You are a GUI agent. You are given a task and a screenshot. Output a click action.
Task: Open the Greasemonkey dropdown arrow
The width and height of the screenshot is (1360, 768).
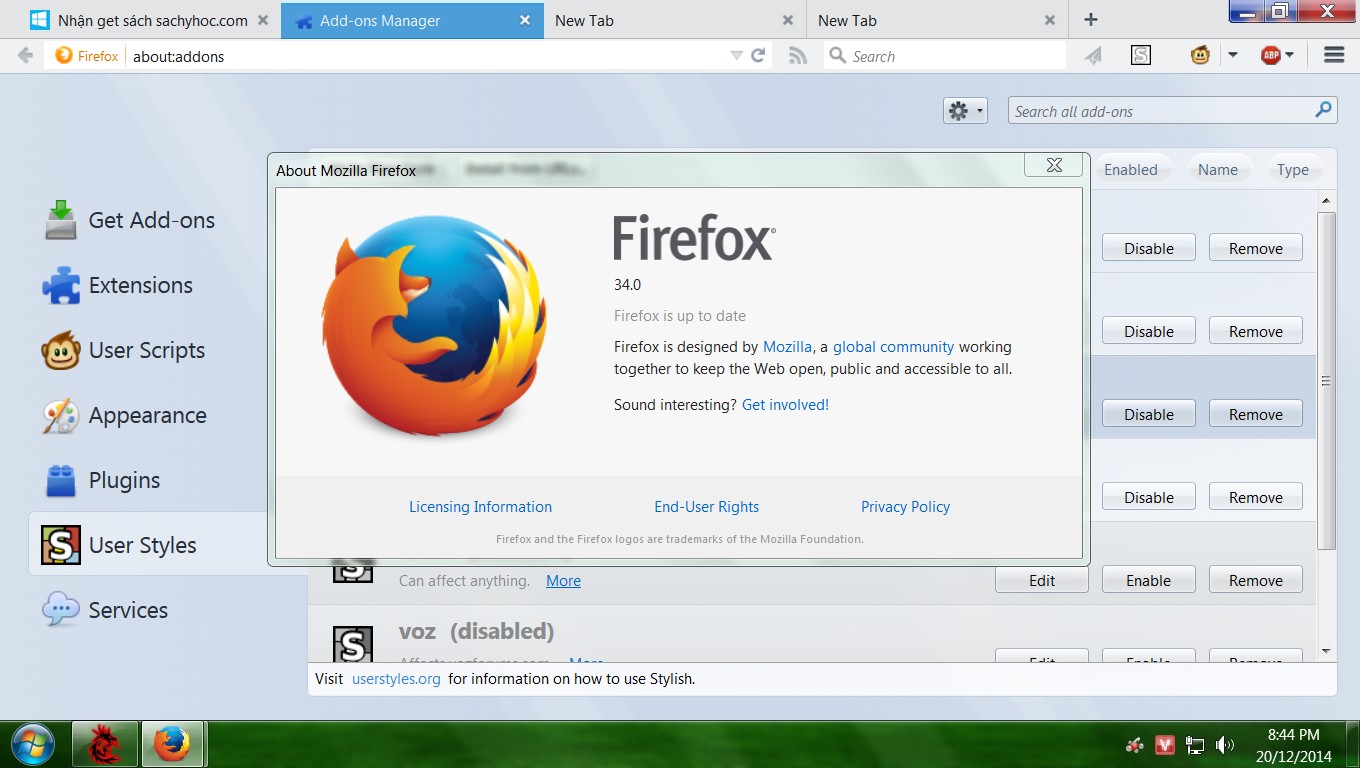(1233, 56)
